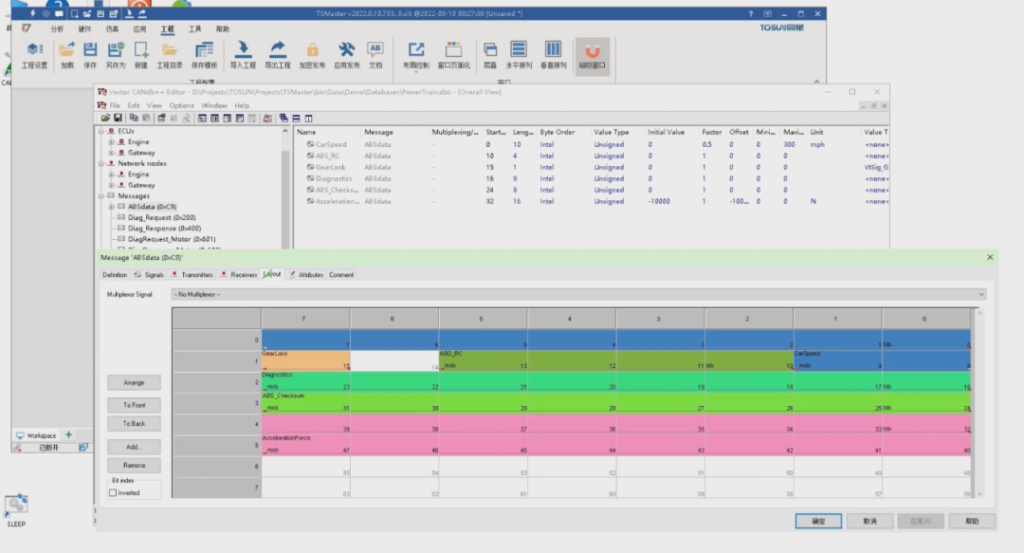The height and width of the screenshot is (553, 1024).
Task: Click the 工程设置 project settings icon
Action: tap(34, 53)
